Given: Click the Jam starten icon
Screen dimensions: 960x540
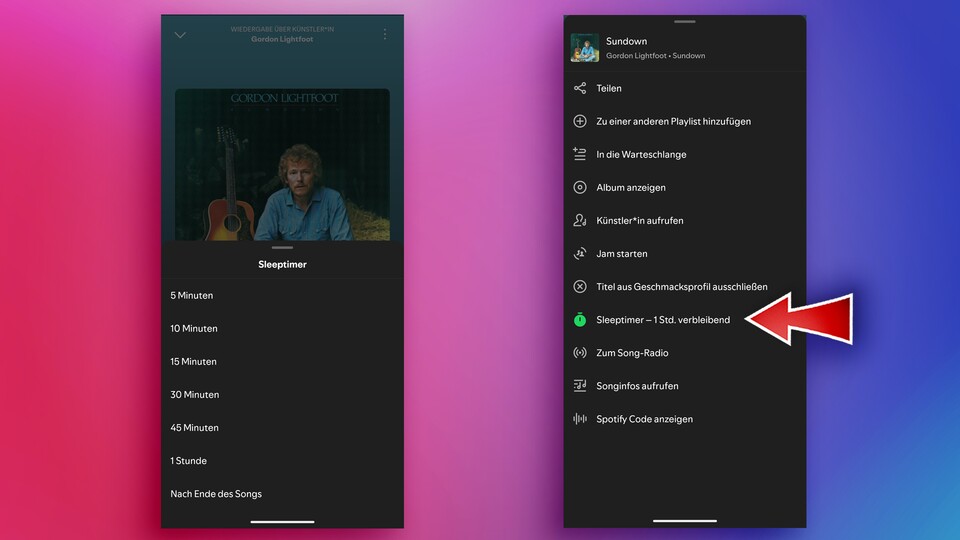Looking at the screenshot, I should coord(580,254).
